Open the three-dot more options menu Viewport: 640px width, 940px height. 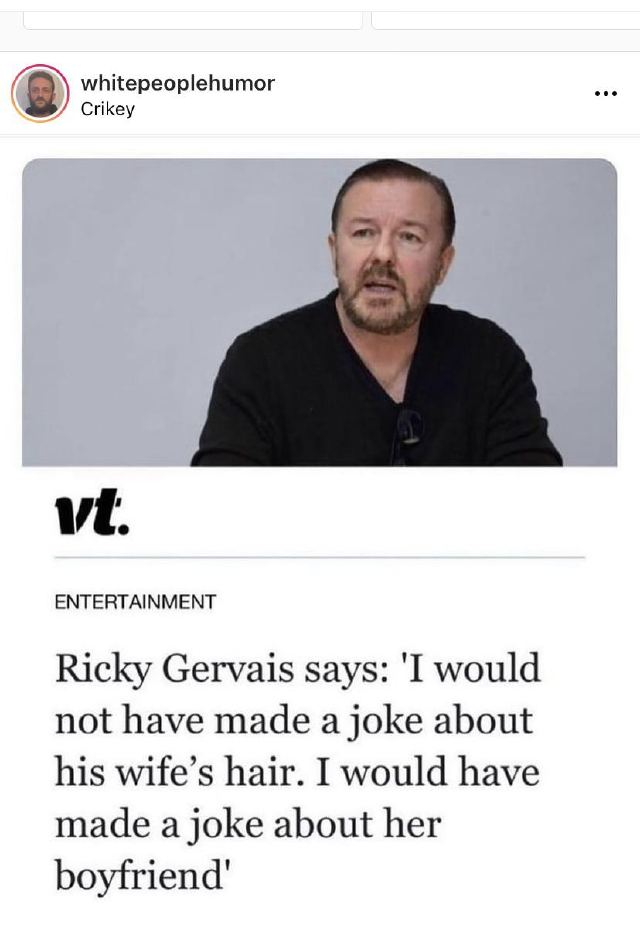605,94
